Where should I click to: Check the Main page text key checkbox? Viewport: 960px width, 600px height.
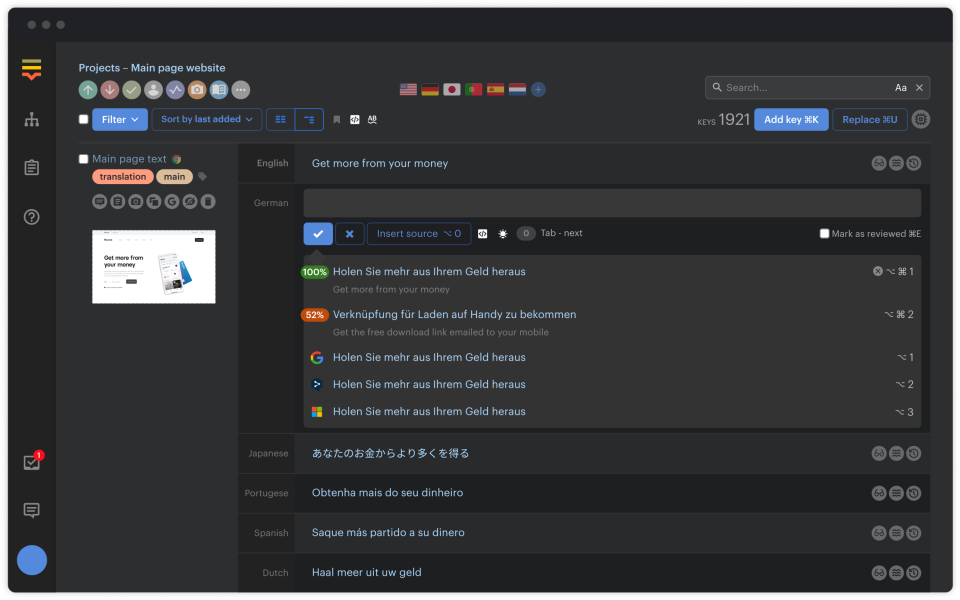point(84,159)
